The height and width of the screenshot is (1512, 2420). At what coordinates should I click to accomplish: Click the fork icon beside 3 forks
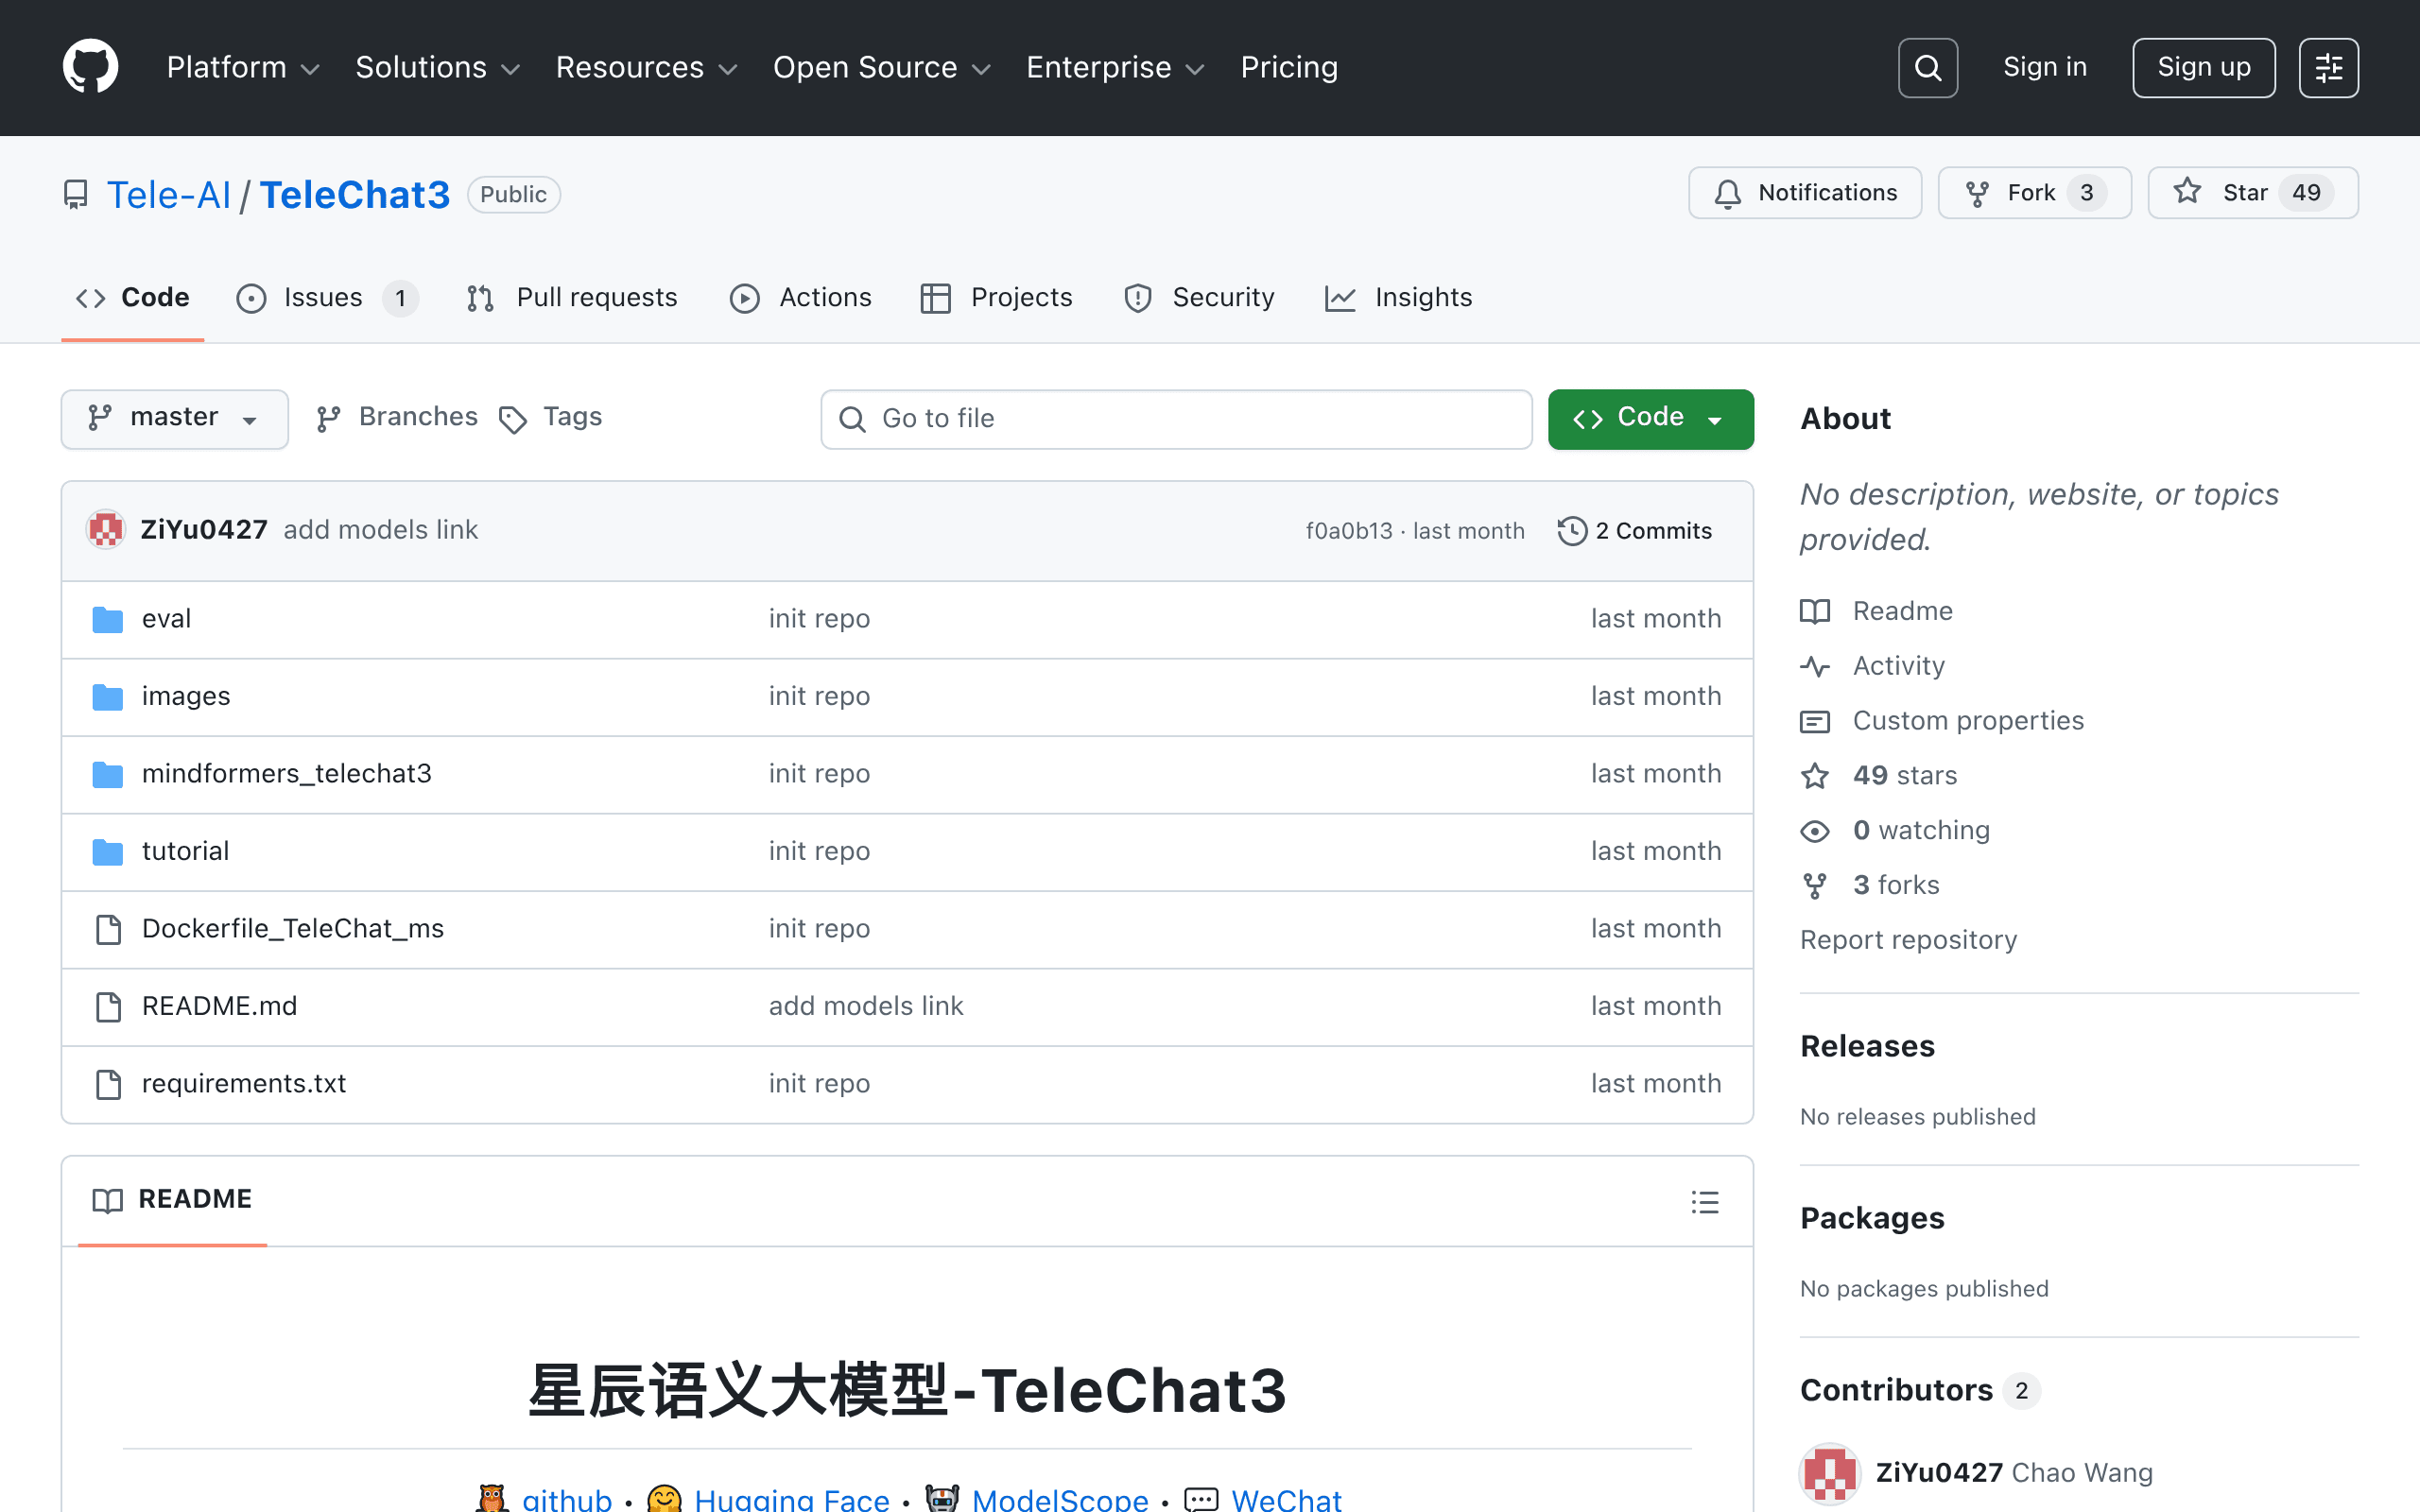click(x=1815, y=885)
